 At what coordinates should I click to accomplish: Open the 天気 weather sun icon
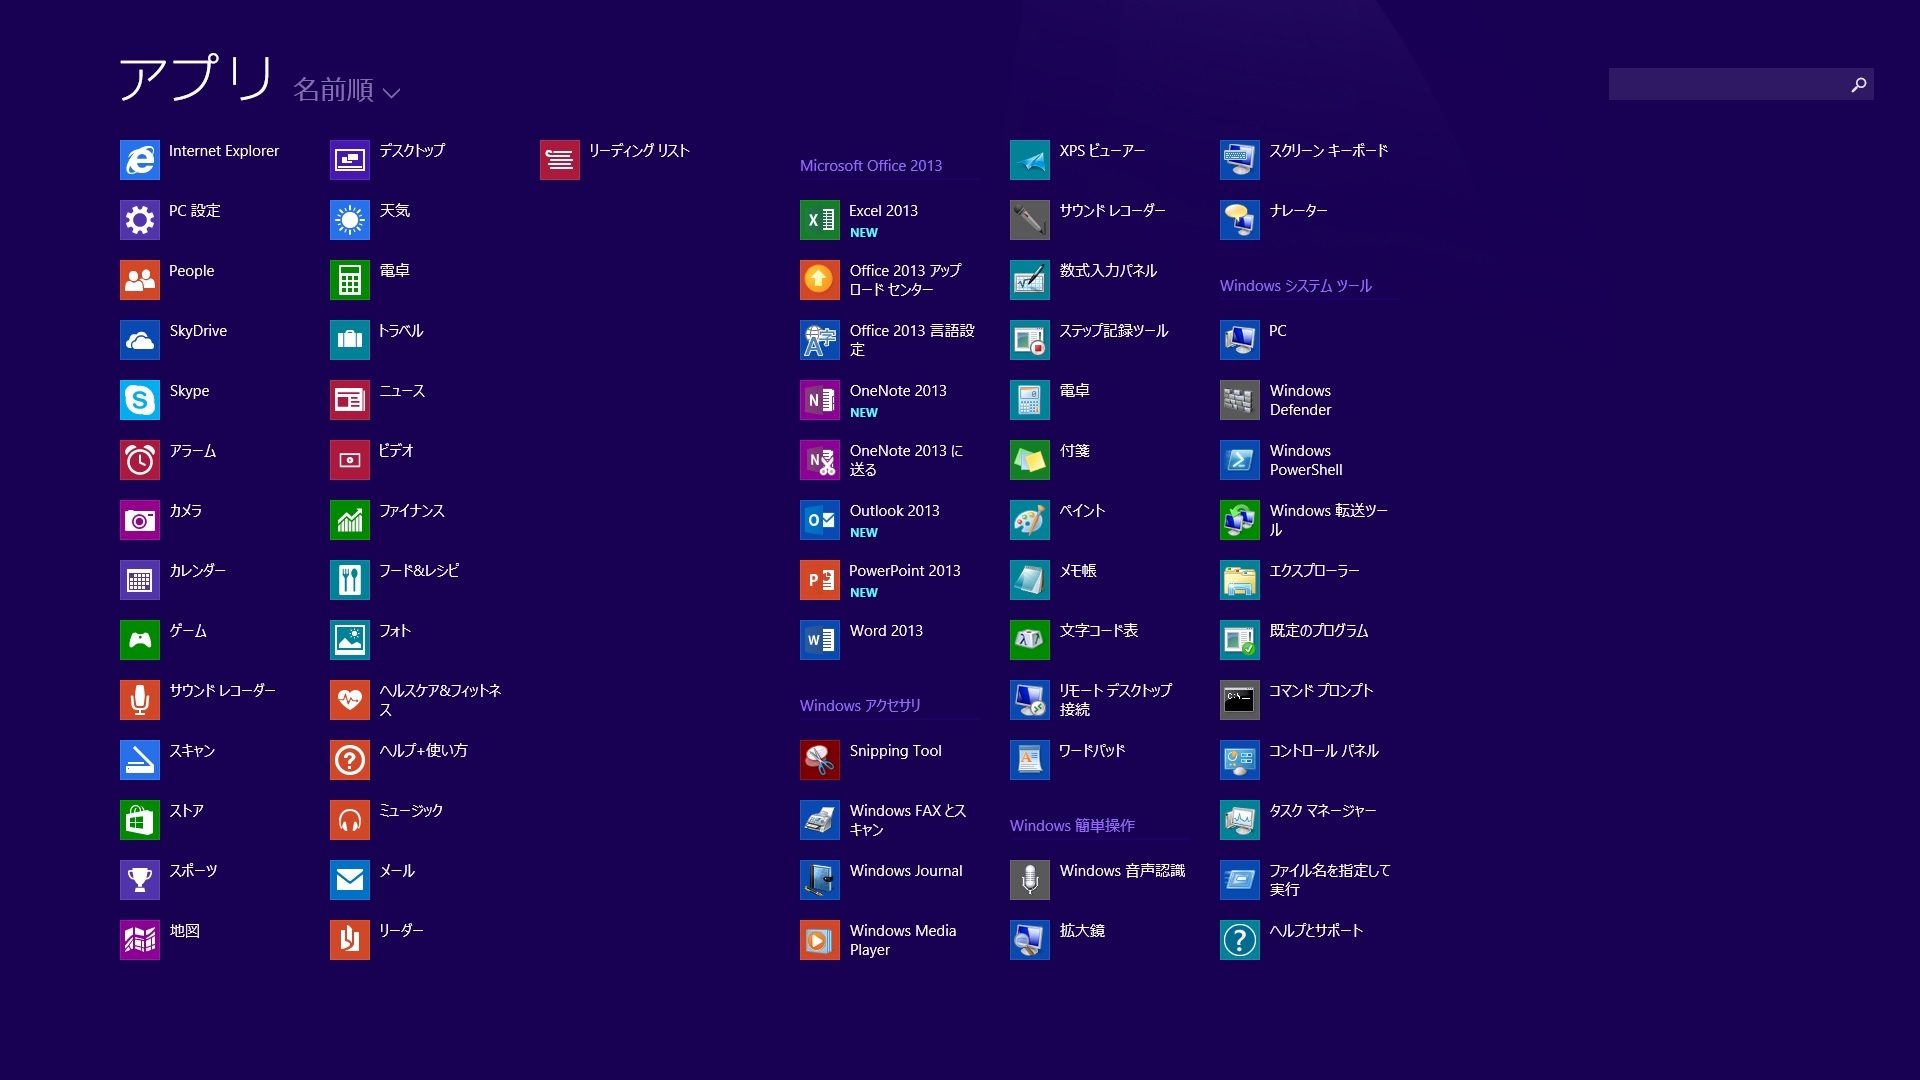pos(350,220)
